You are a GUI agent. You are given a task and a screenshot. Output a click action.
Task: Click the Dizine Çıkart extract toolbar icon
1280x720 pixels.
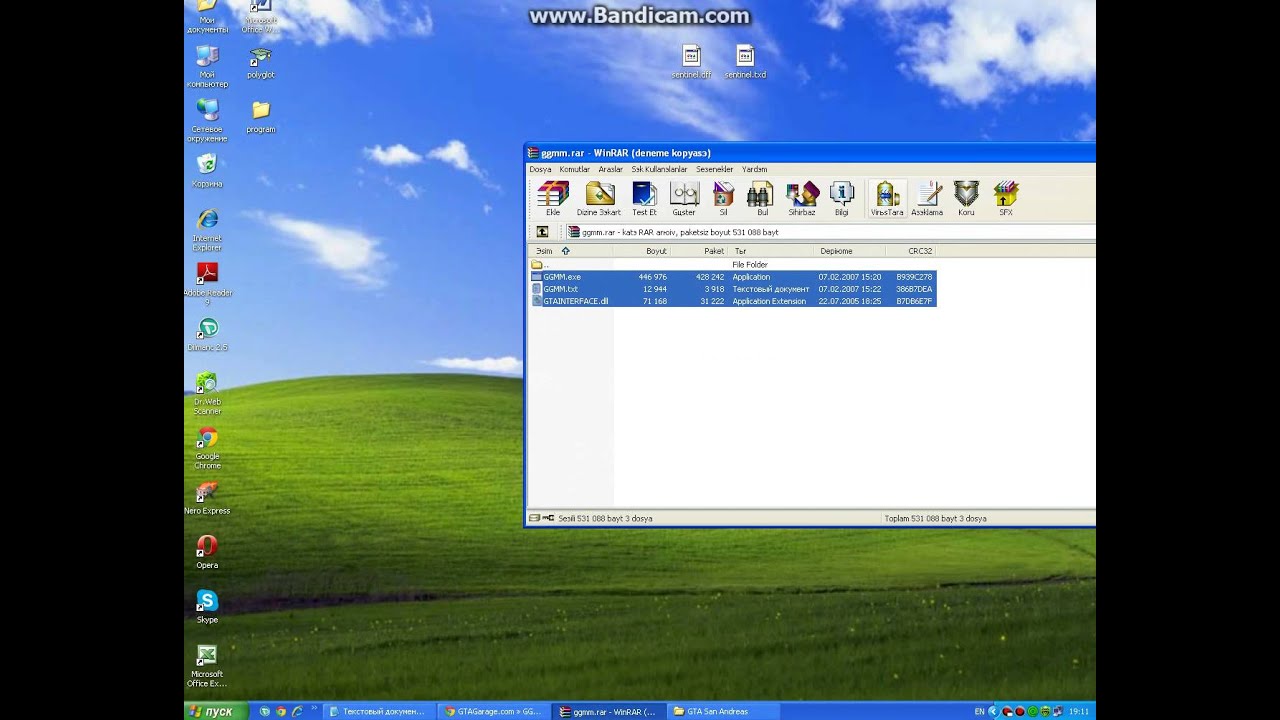(599, 198)
